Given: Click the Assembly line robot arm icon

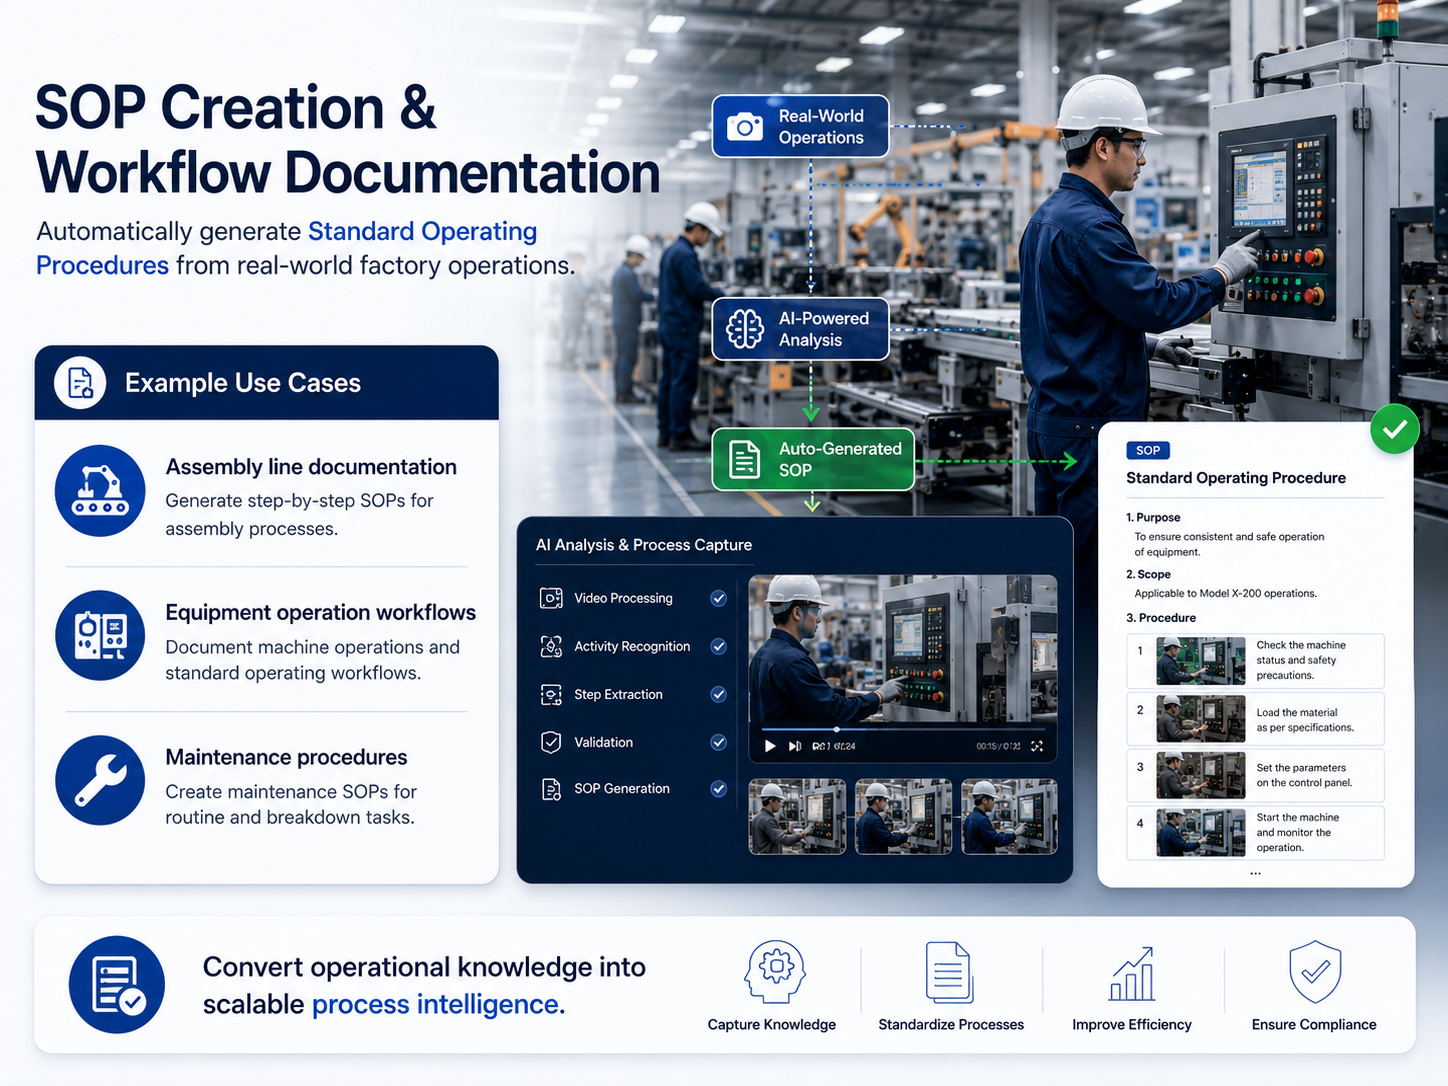Looking at the screenshot, I should [x=100, y=490].
